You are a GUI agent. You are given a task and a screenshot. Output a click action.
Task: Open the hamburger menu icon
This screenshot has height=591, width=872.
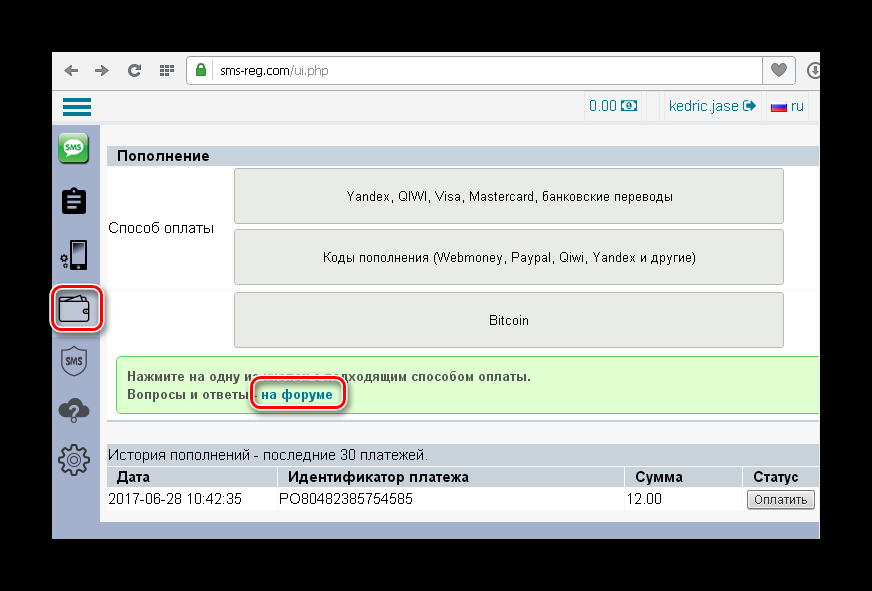(x=77, y=107)
